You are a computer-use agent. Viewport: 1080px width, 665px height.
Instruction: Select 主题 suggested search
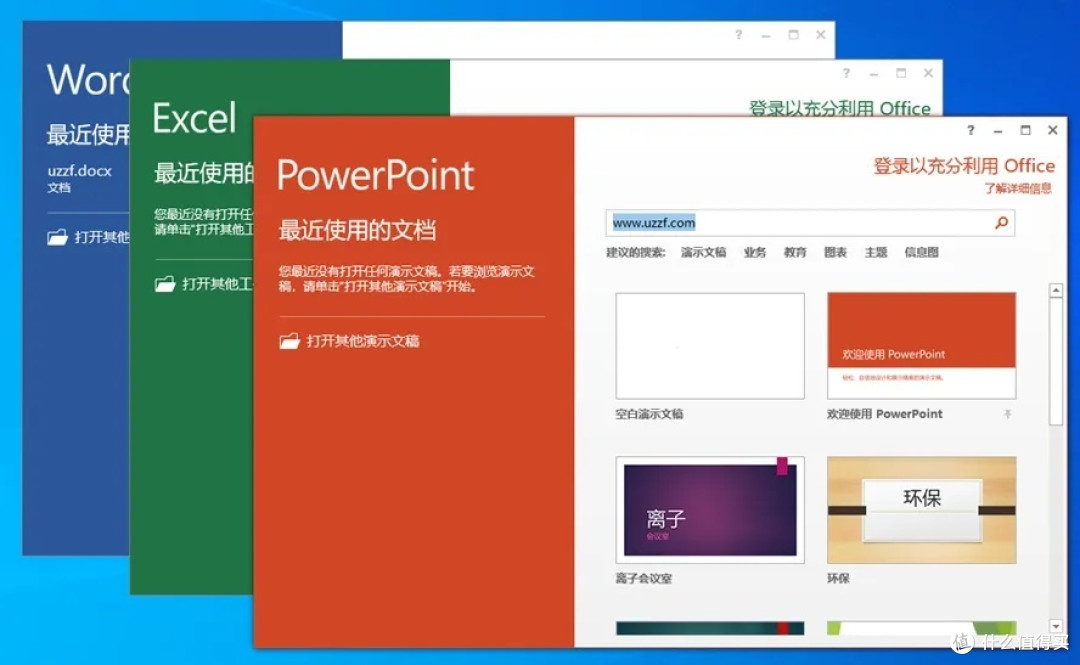[x=875, y=252]
